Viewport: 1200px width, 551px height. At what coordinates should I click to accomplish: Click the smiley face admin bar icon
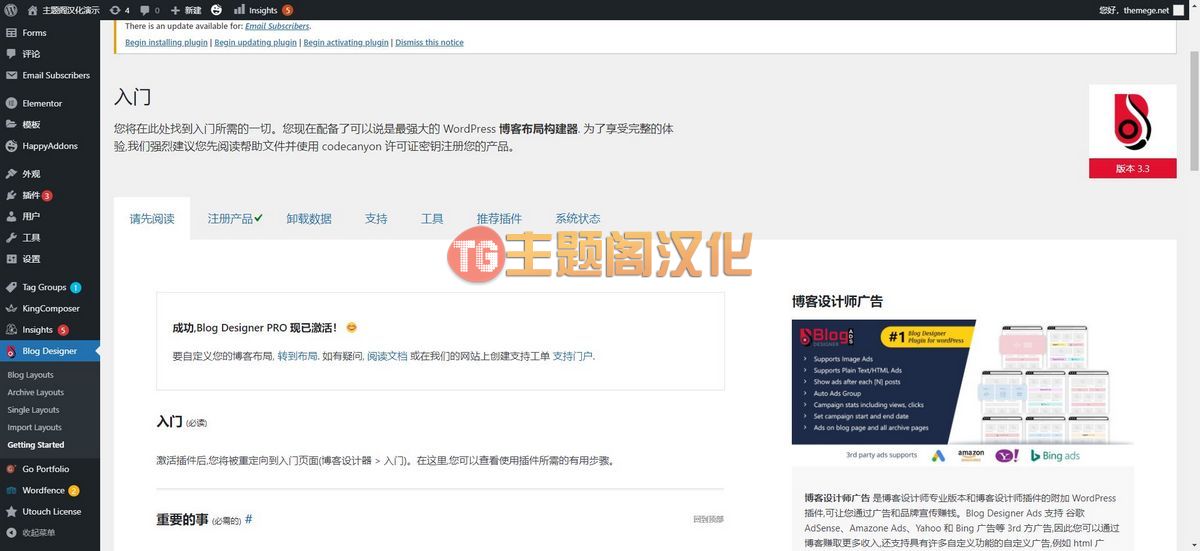pos(216,10)
